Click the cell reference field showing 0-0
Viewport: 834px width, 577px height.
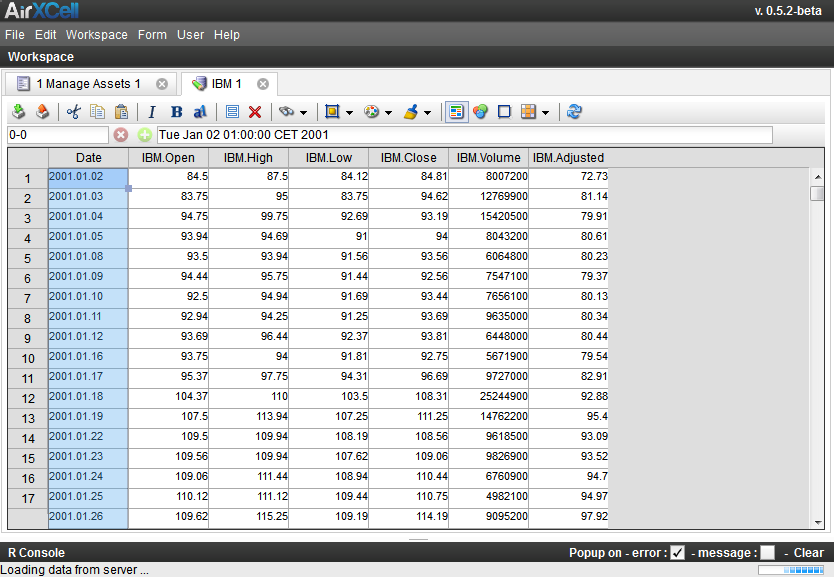(57, 135)
